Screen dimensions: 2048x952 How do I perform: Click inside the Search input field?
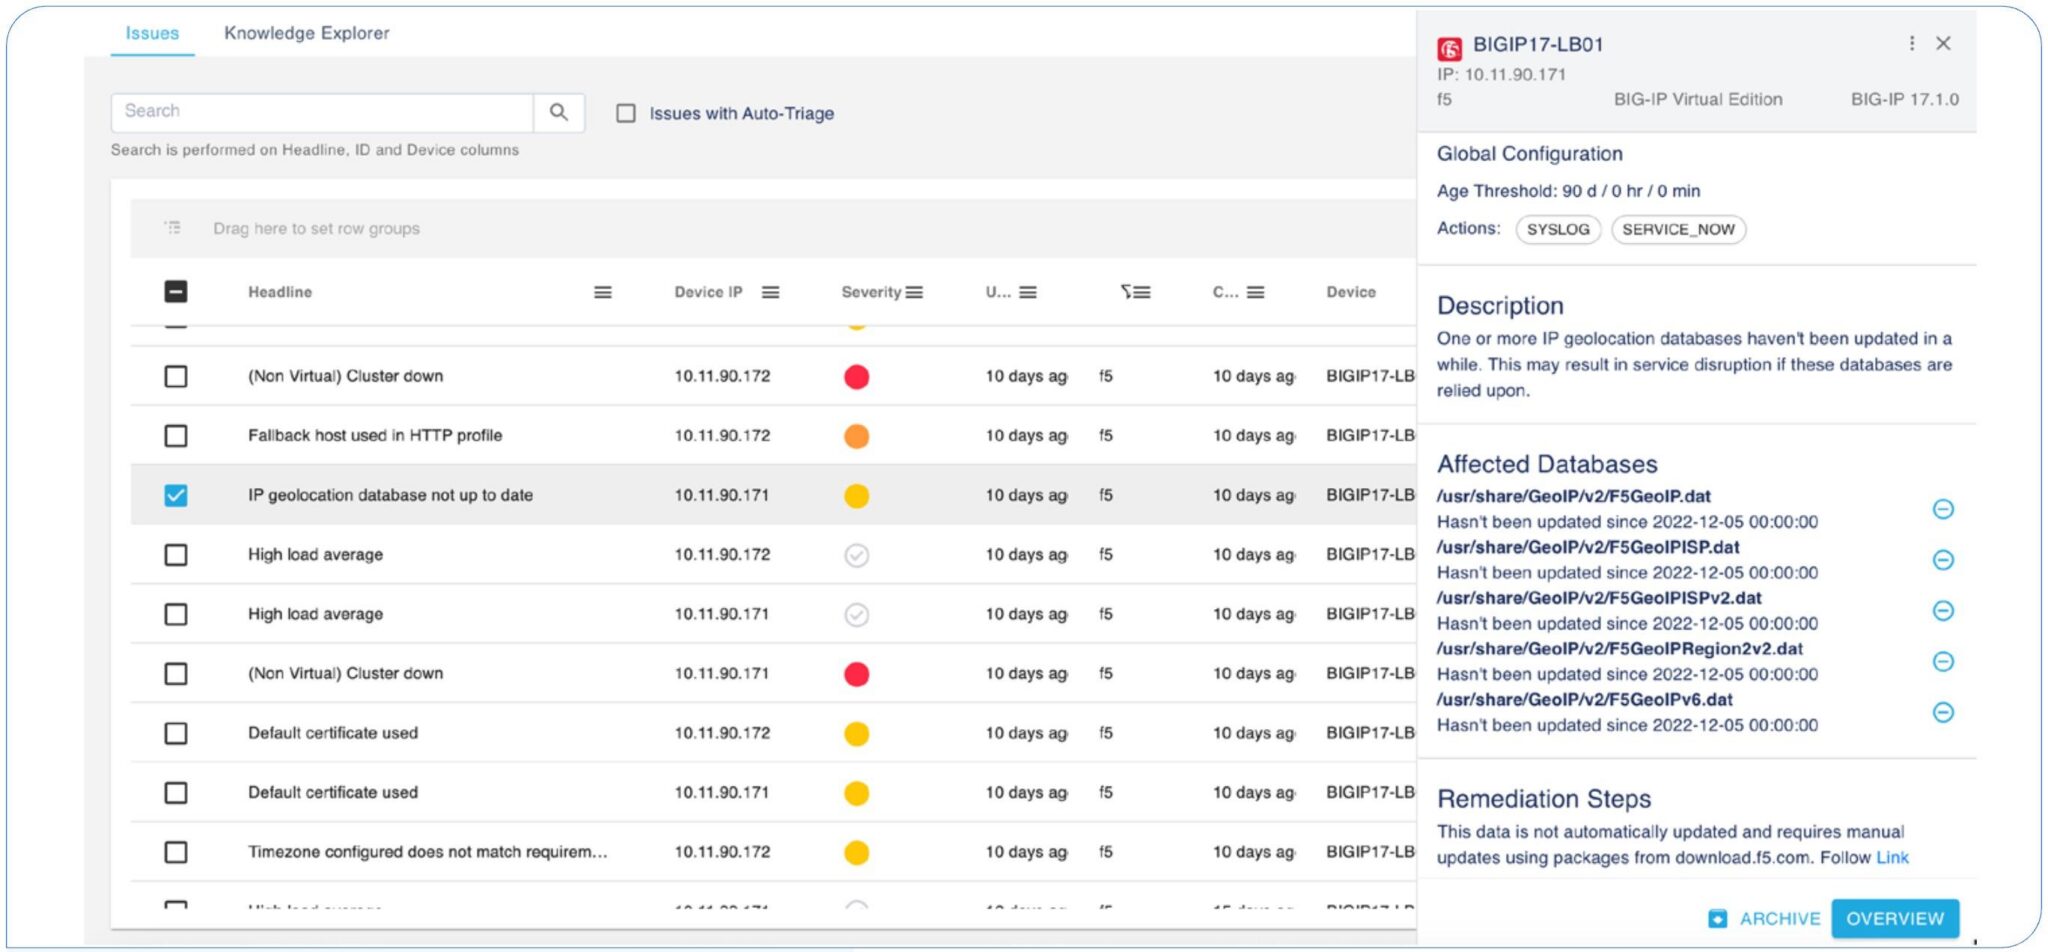click(322, 112)
